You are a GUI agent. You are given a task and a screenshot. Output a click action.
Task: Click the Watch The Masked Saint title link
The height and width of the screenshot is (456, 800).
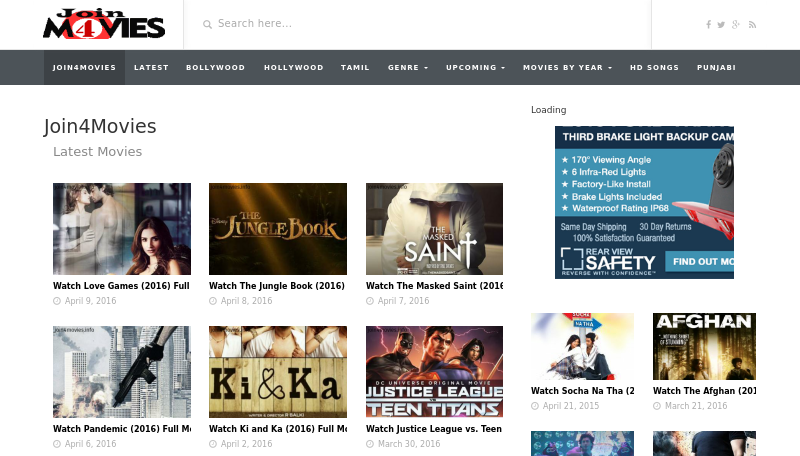point(434,286)
